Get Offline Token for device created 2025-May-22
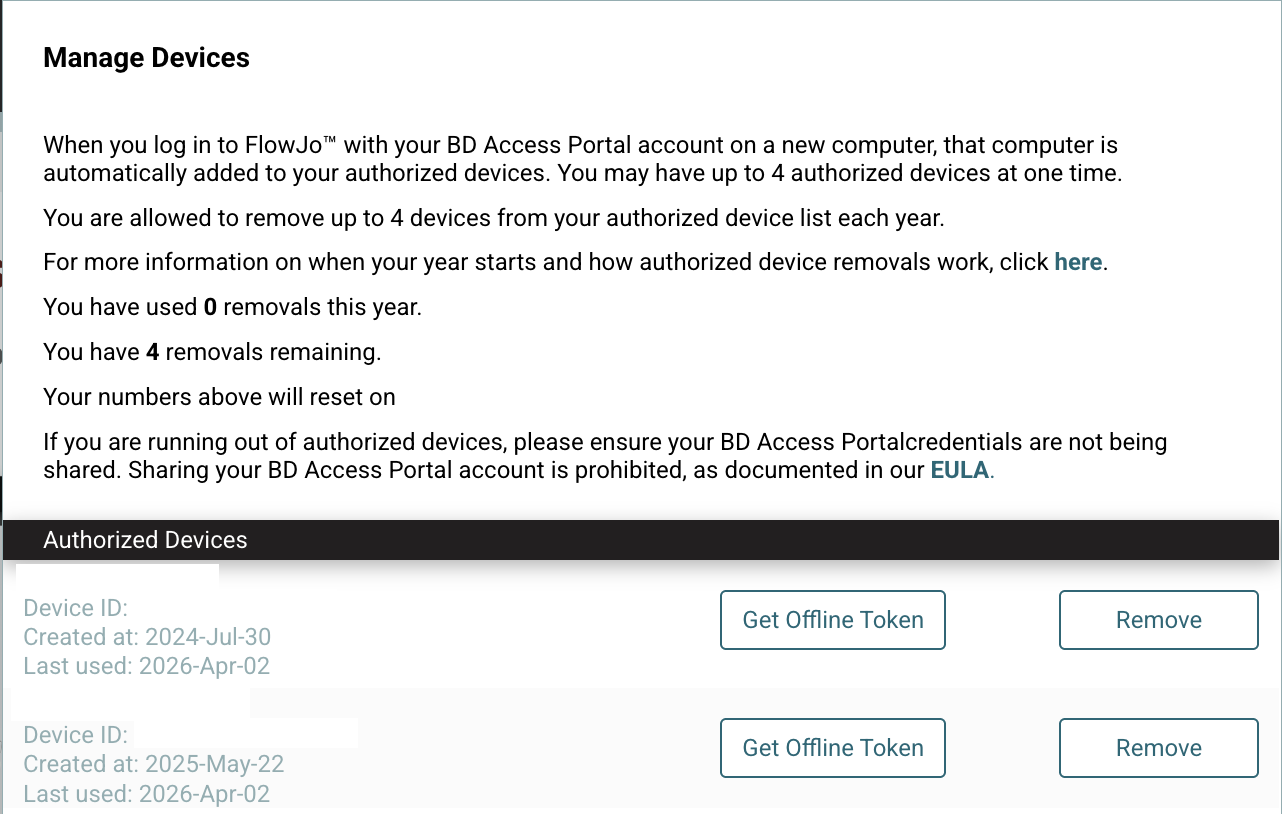The width and height of the screenshot is (1282, 814). pos(832,748)
